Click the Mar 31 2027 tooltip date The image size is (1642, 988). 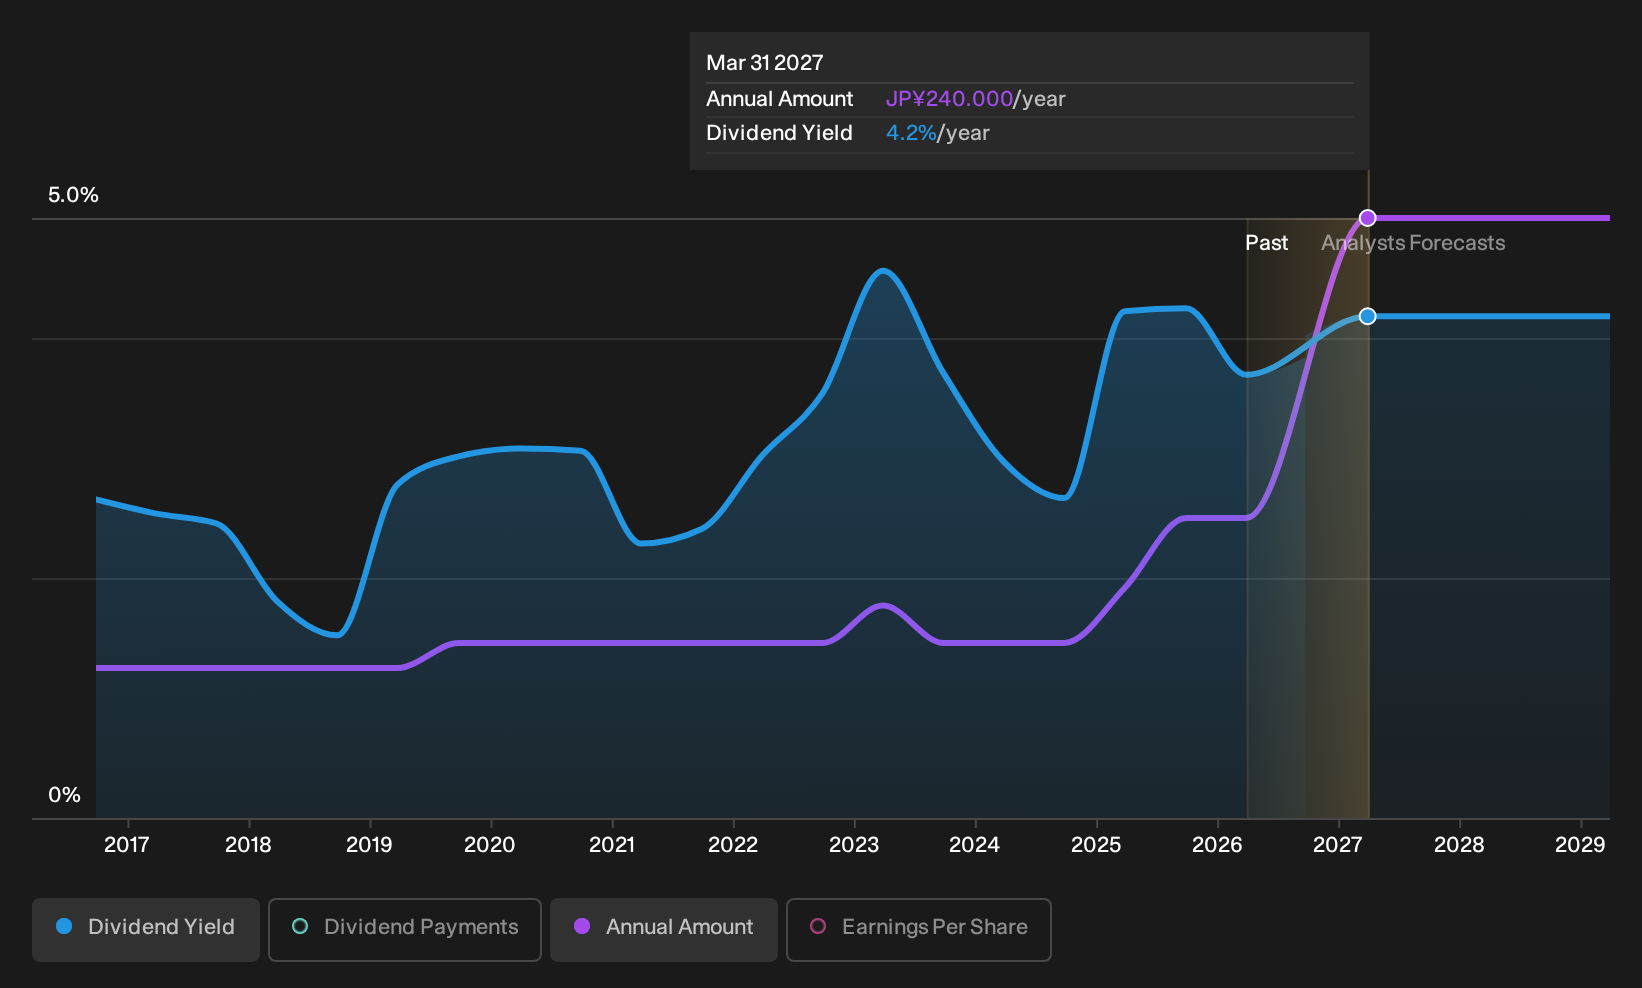pos(765,63)
